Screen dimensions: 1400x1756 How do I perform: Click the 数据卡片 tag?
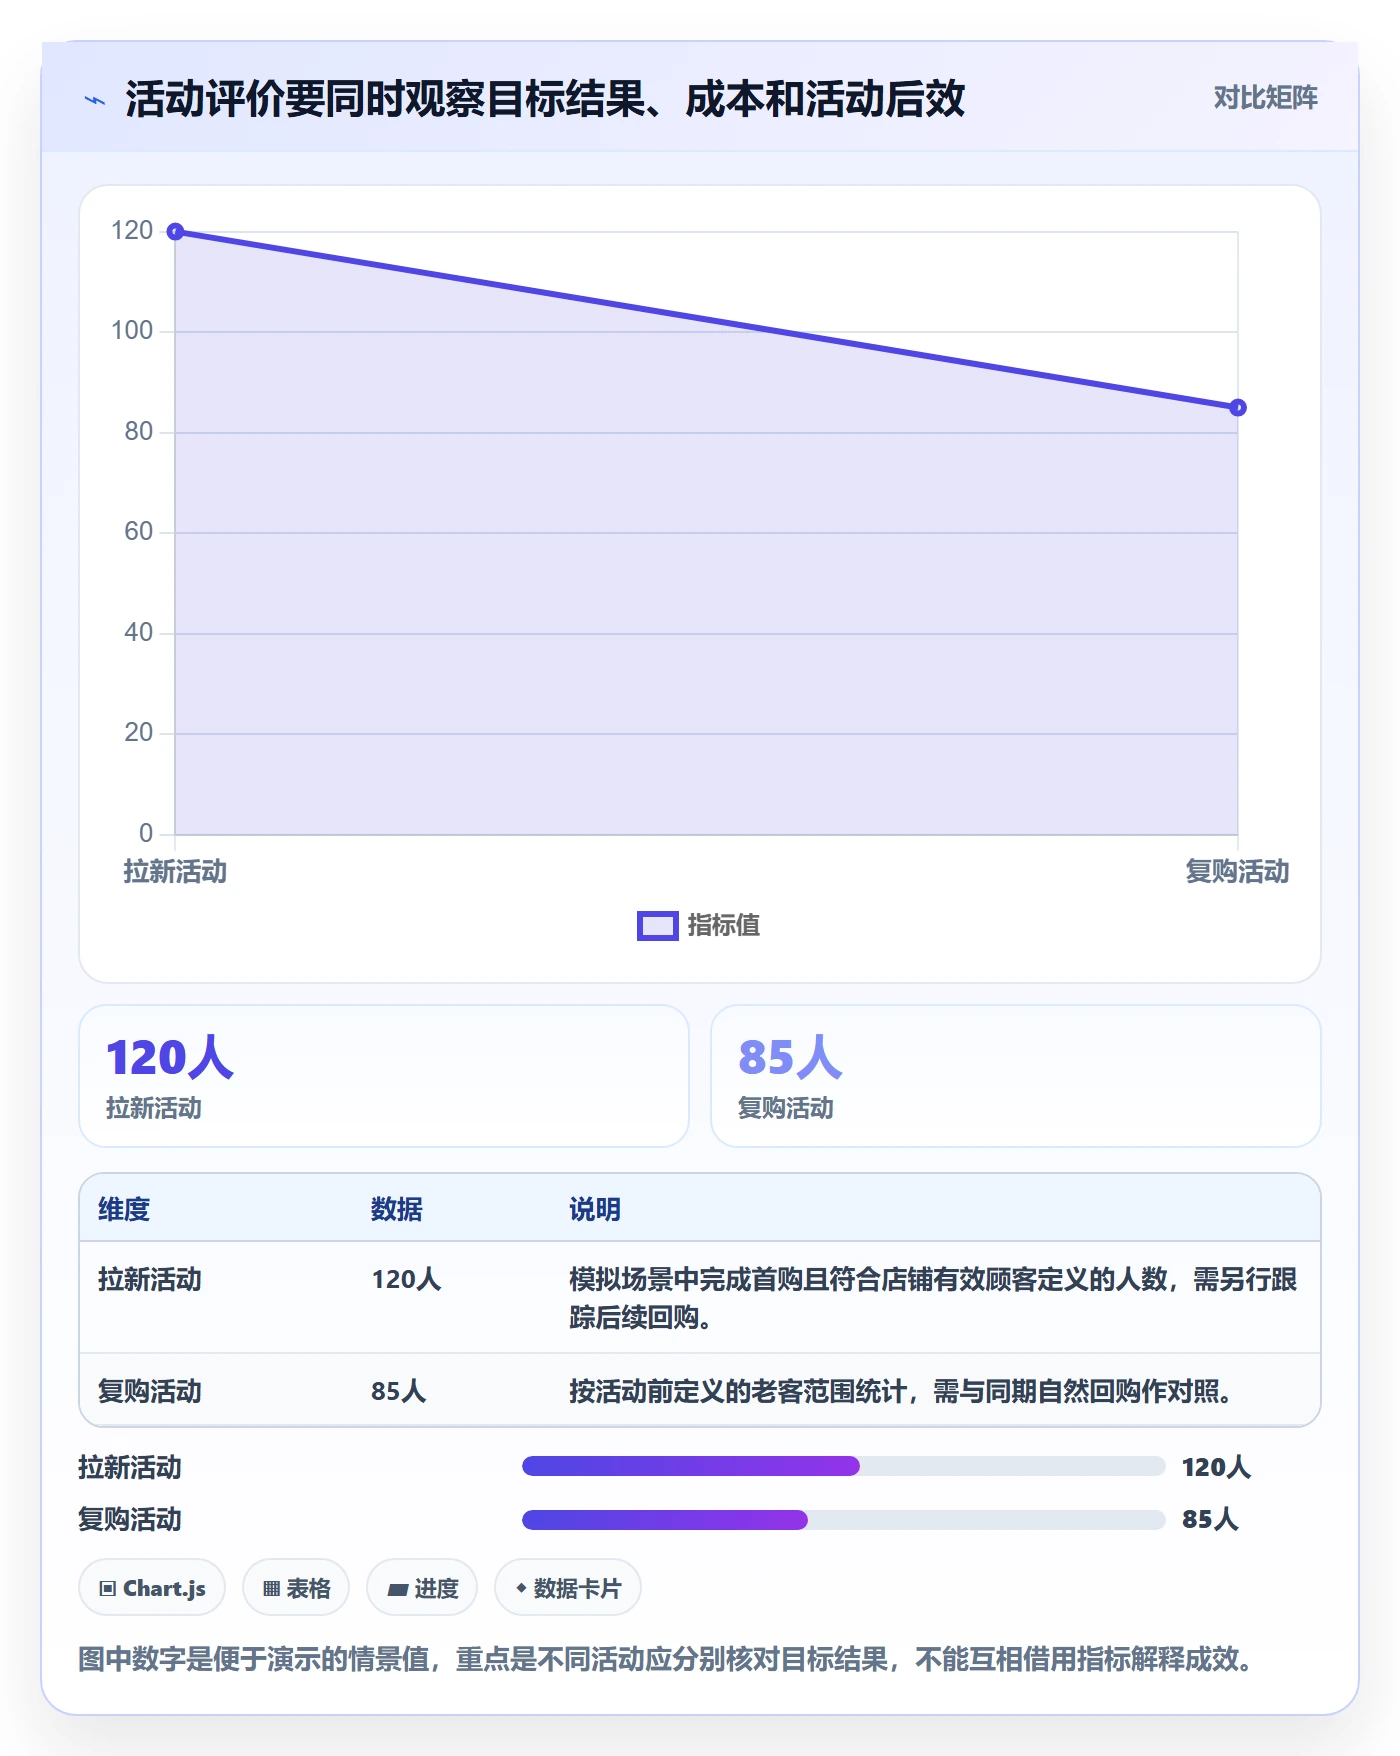click(x=568, y=1588)
